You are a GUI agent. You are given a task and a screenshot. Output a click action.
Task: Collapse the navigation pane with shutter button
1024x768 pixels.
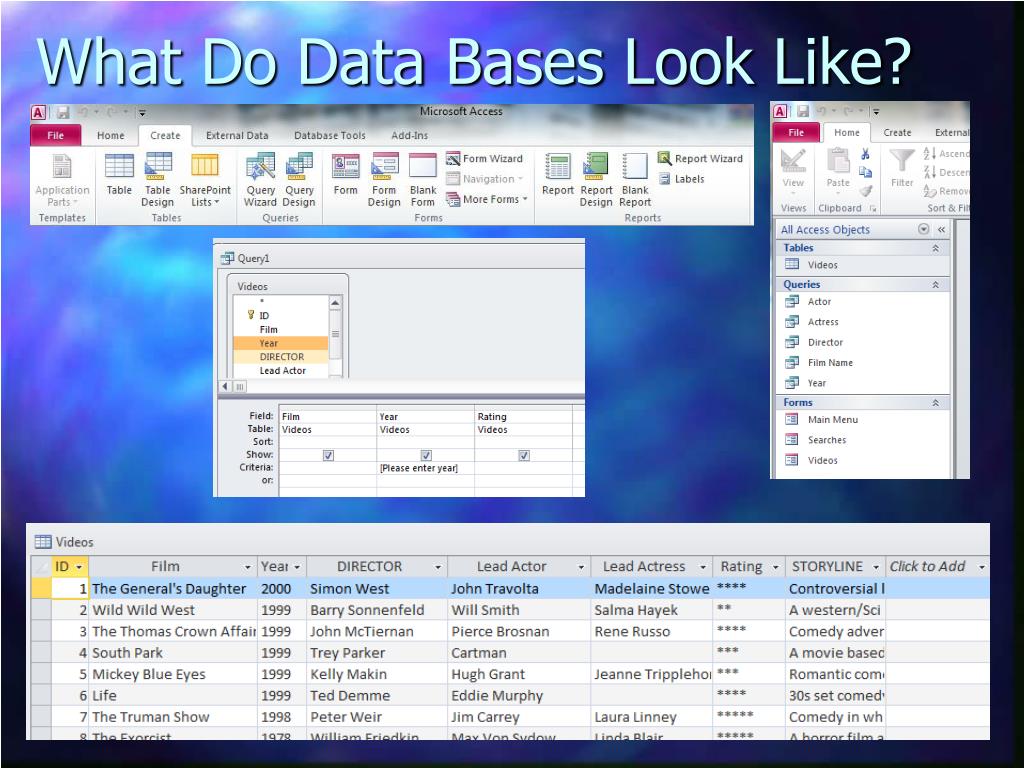(x=941, y=229)
